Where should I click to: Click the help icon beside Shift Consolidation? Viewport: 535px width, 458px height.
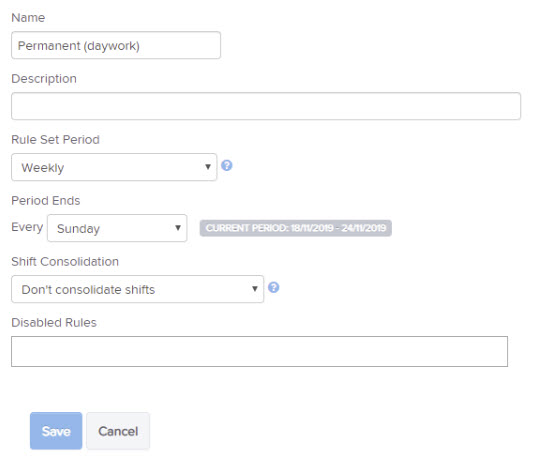(274, 287)
